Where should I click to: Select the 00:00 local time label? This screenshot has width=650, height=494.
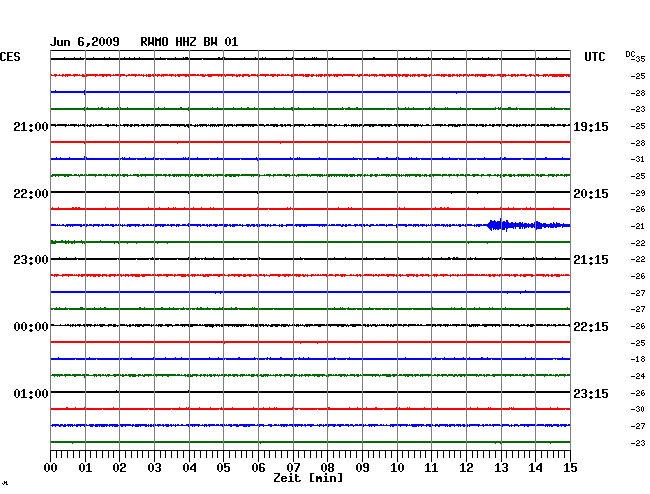(31, 327)
